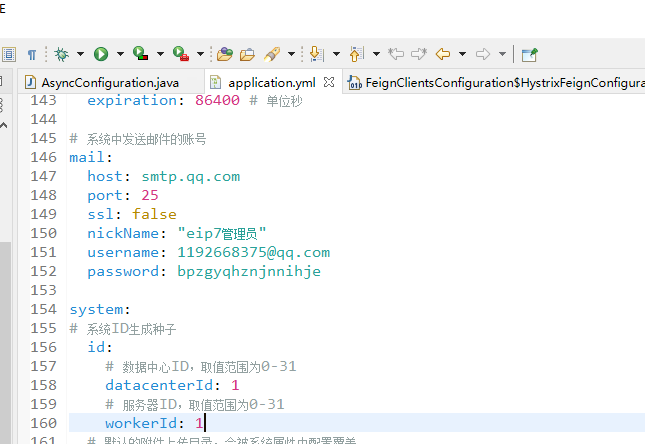This screenshot has width=645, height=444.
Task: Click the Open Task folder icon
Action: 247,54
